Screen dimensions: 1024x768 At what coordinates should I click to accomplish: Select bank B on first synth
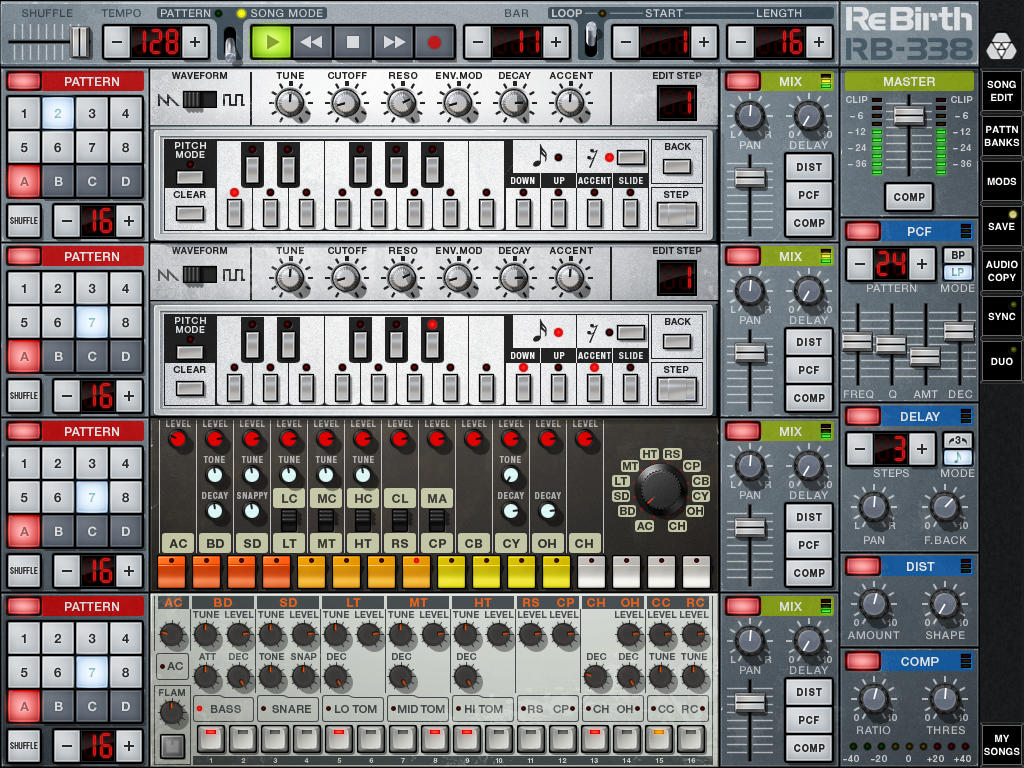58,182
